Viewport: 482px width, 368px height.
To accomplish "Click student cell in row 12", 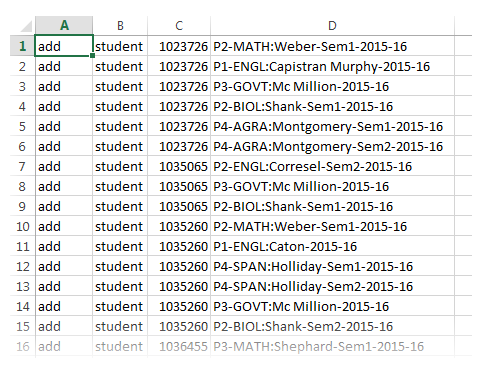I will [x=120, y=266].
